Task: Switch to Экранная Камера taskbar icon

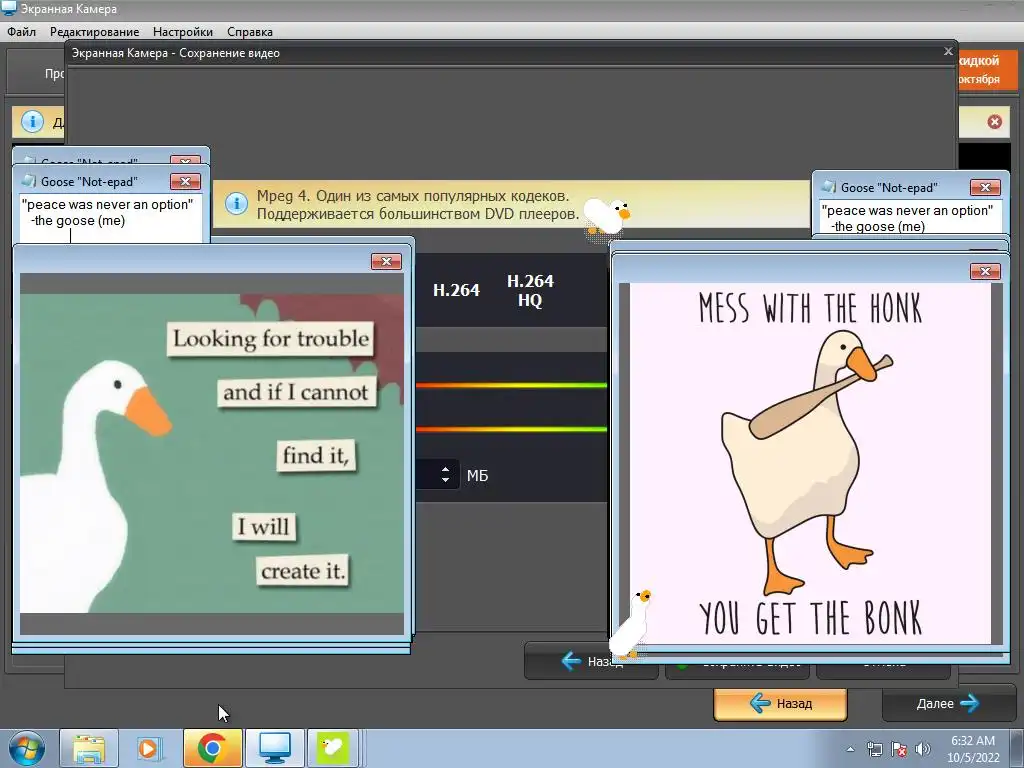Action: pyautogui.click(x=274, y=748)
